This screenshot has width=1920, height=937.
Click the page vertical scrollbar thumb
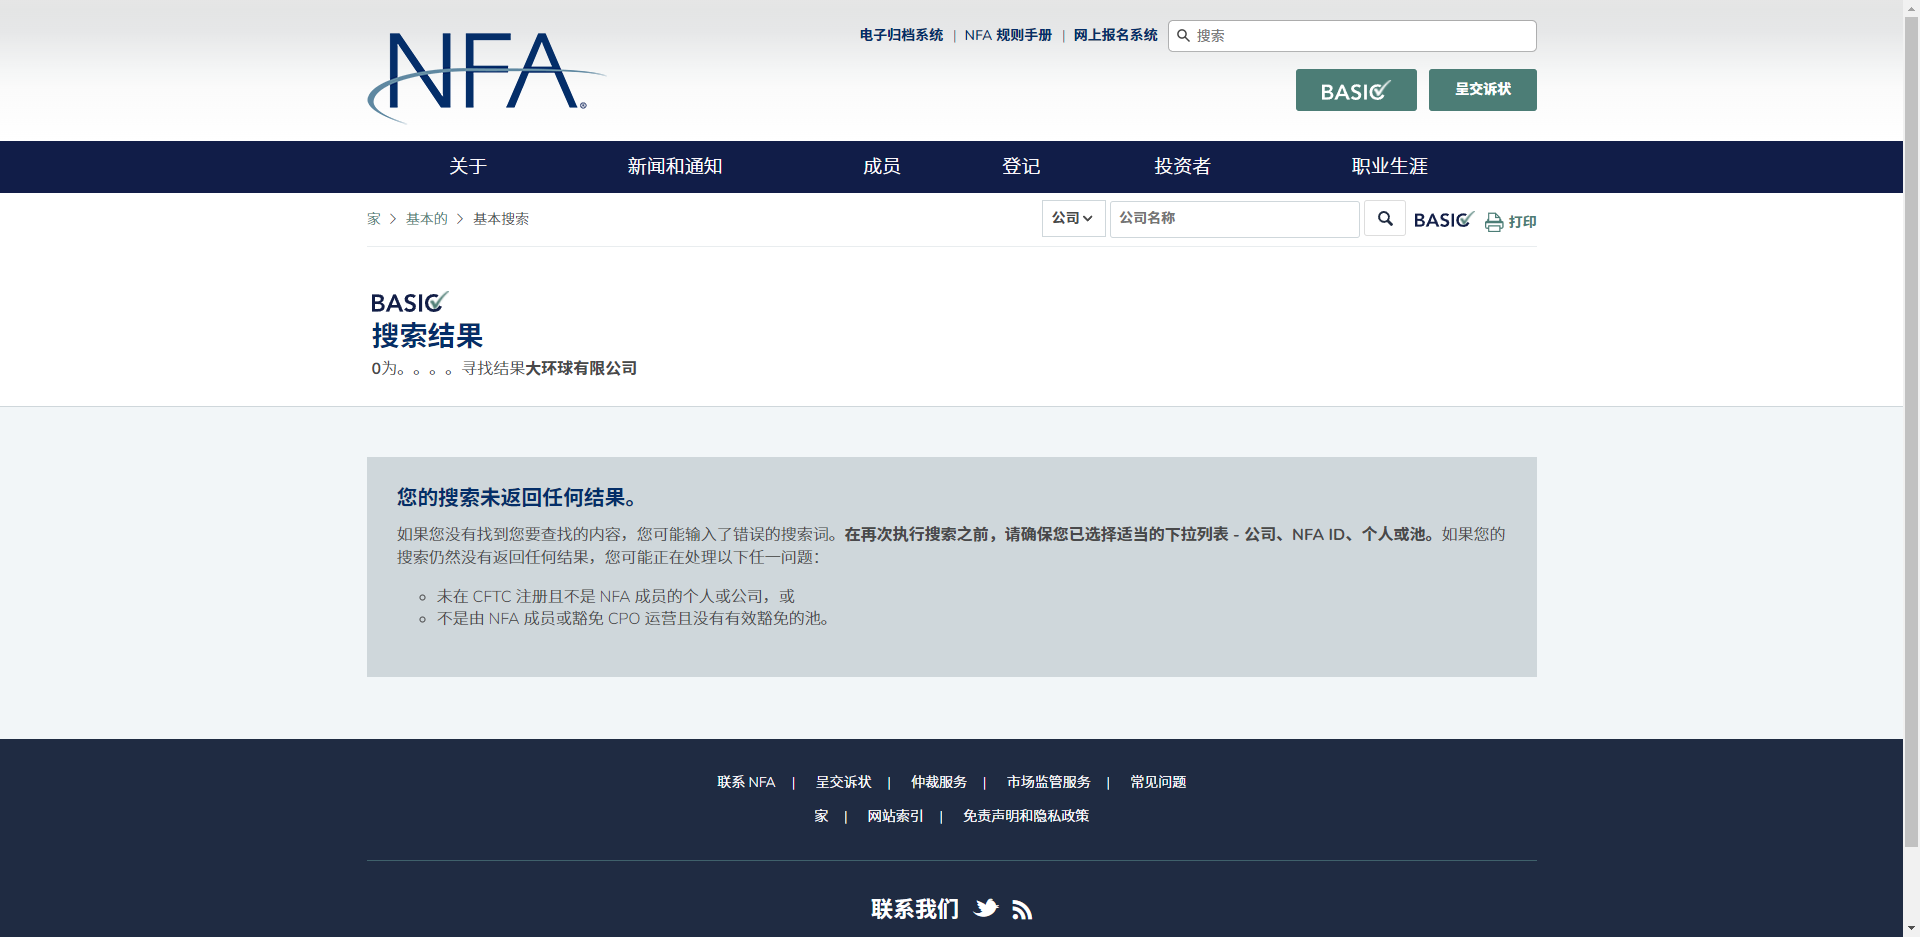1911,430
